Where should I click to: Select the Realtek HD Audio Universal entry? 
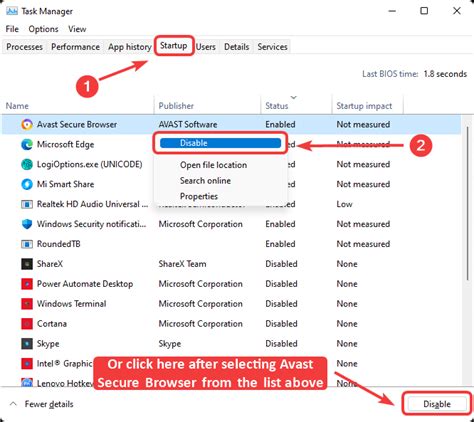click(92, 204)
